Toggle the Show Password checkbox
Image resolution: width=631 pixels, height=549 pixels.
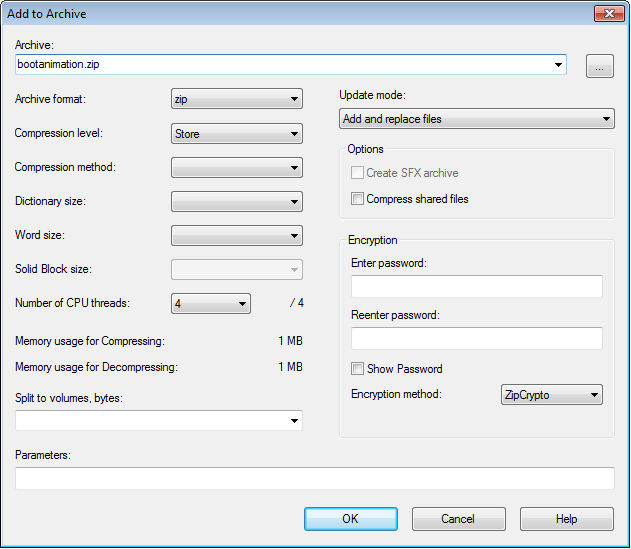[358, 369]
